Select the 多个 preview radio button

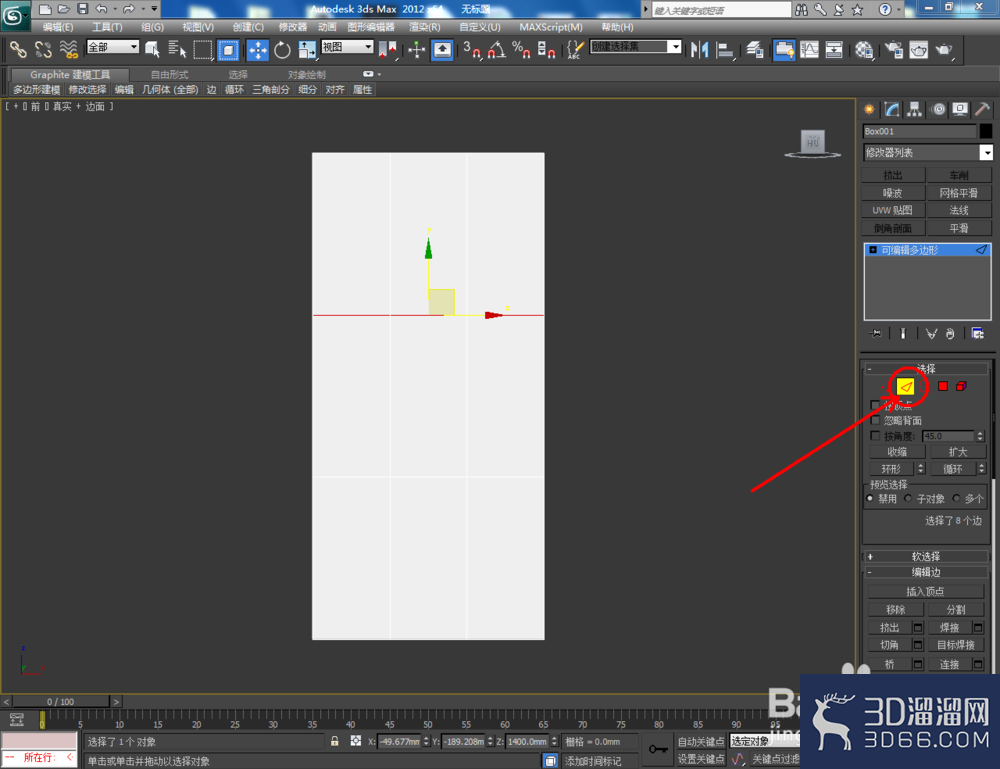coord(956,498)
